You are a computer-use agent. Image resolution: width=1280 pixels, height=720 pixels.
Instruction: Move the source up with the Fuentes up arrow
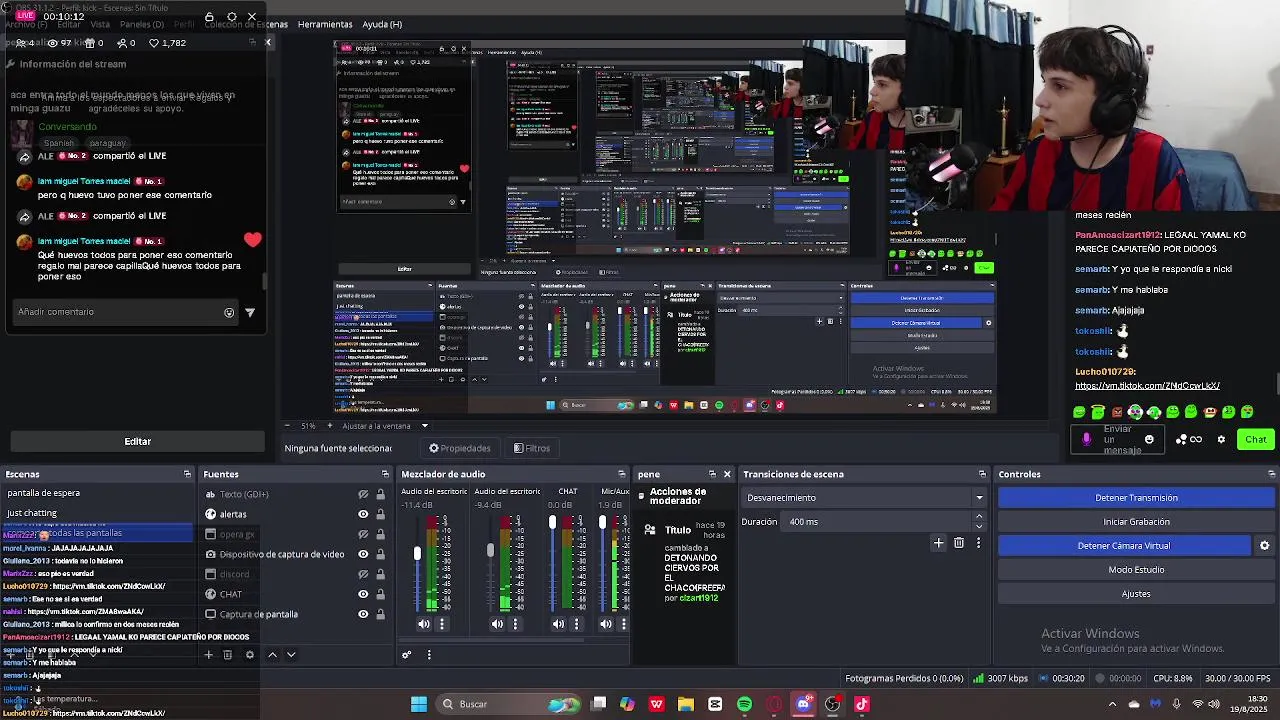pos(272,655)
